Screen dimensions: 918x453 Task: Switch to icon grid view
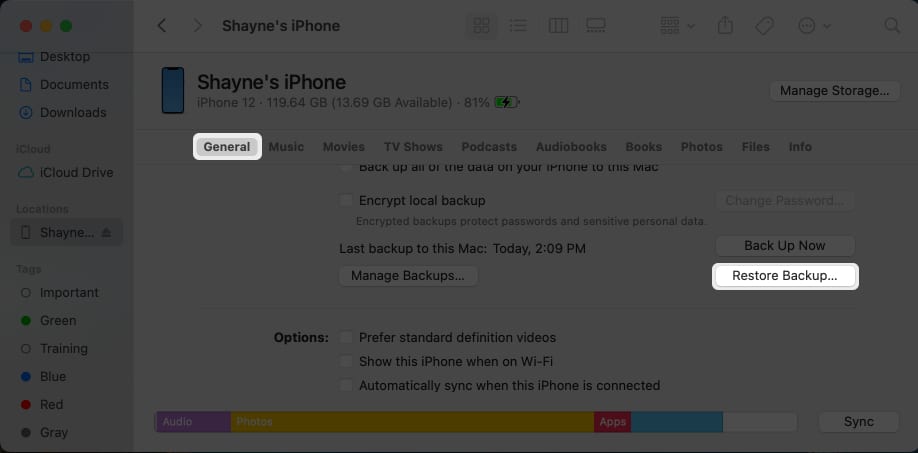pos(481,26)
